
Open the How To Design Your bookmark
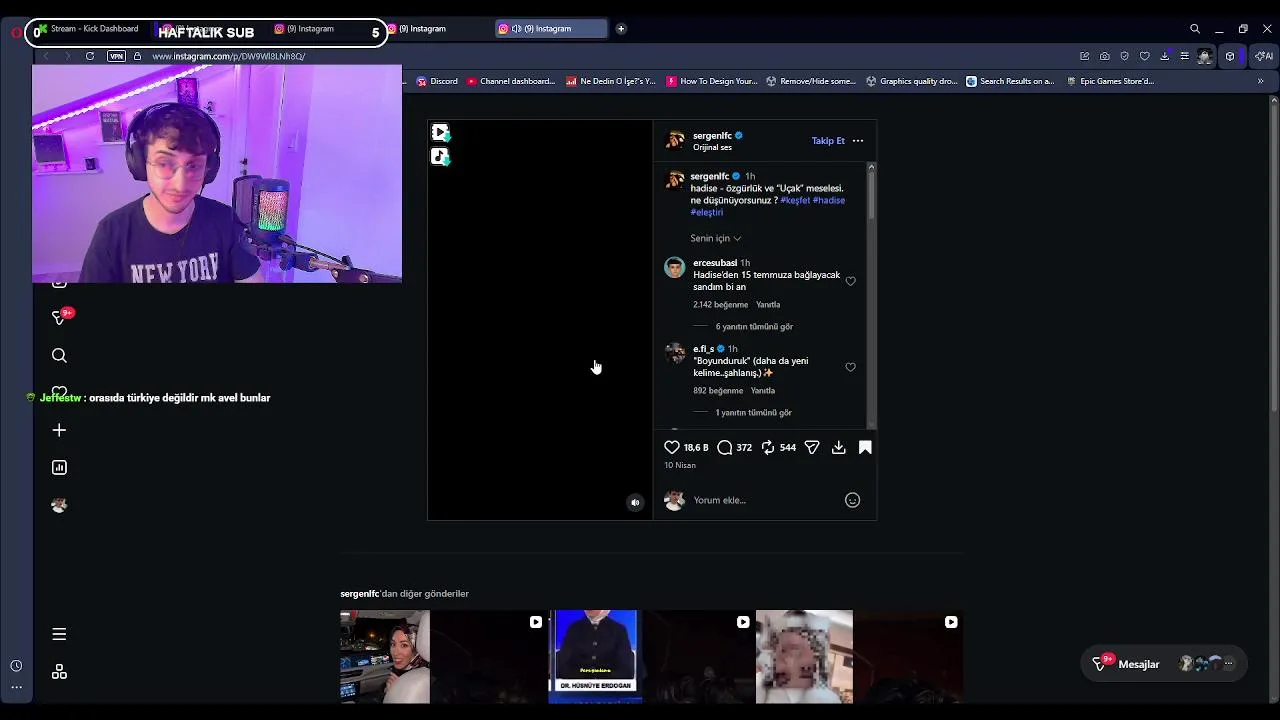712,81
